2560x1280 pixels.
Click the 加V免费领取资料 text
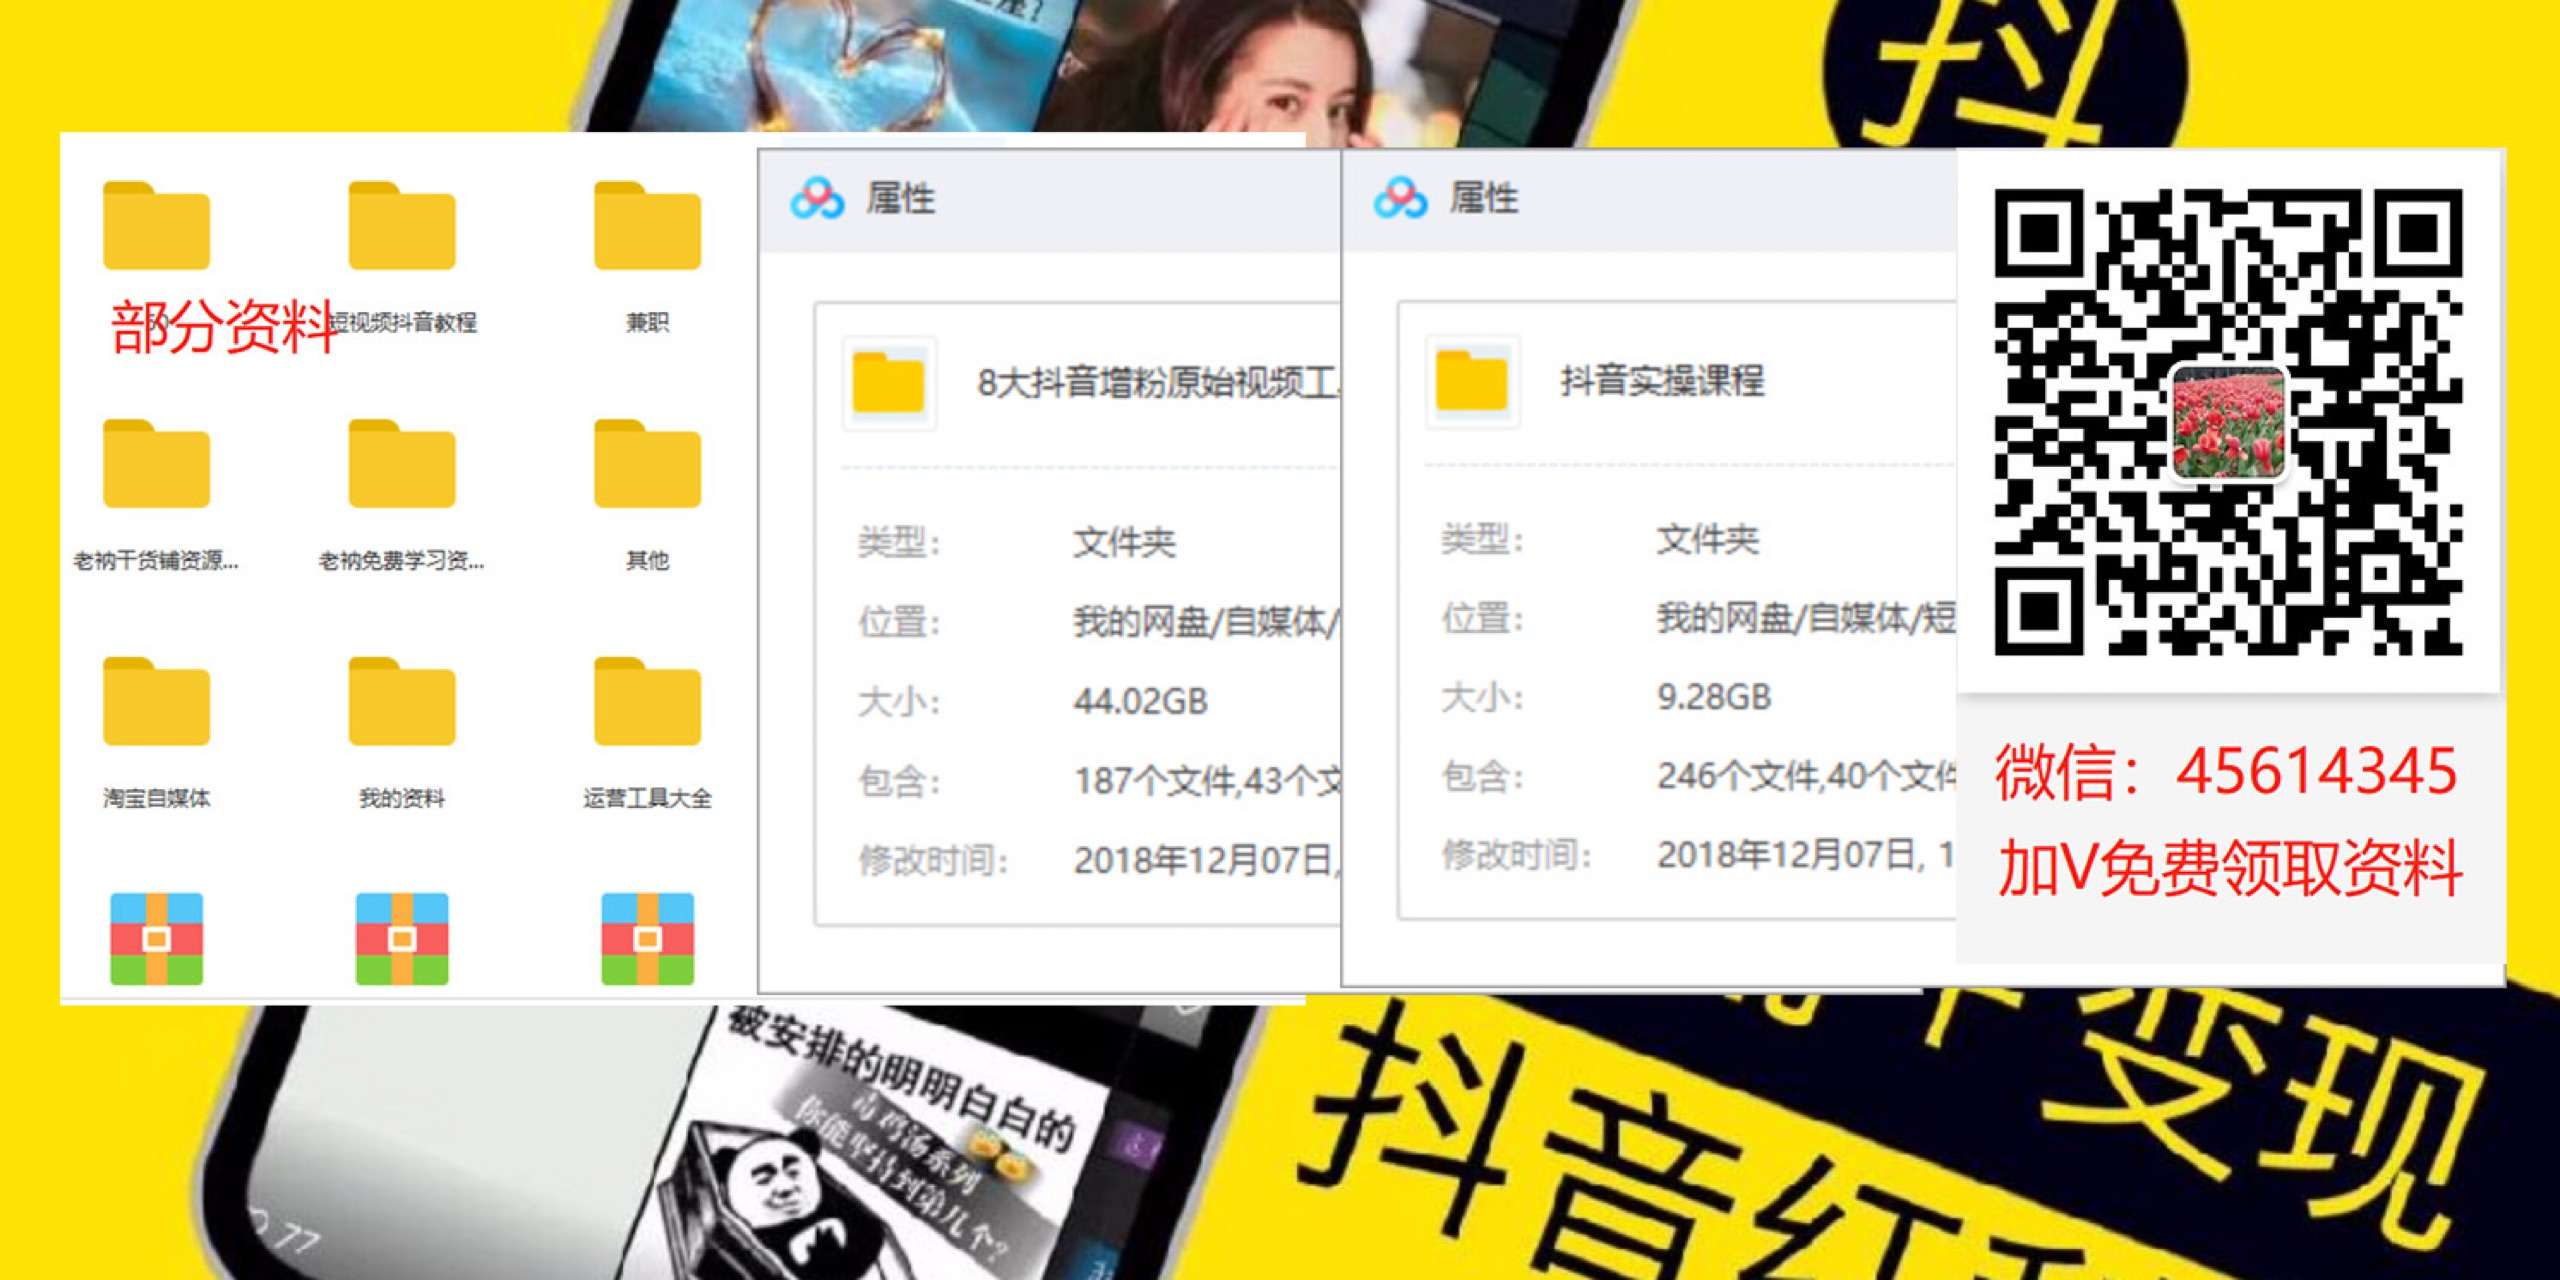click(2230, 868)
